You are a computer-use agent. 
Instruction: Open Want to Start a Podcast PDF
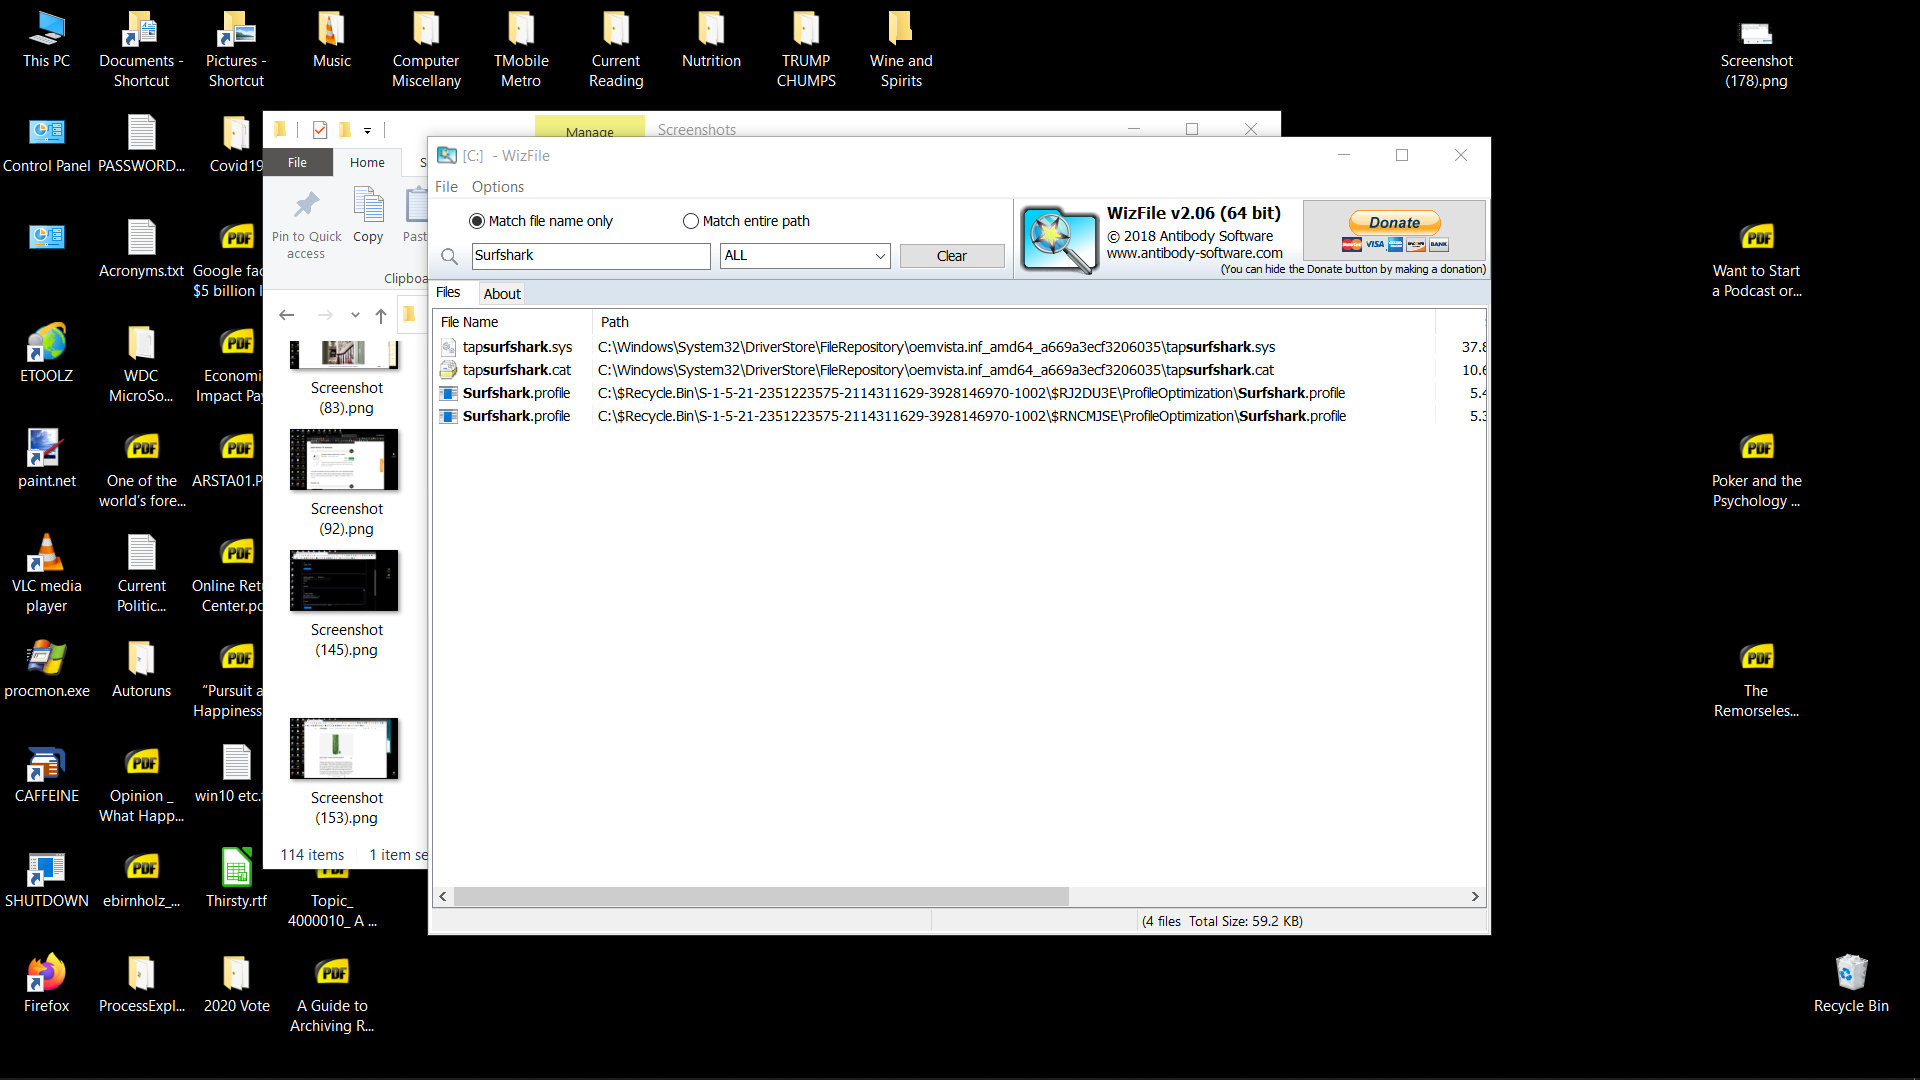(1756, 259)
